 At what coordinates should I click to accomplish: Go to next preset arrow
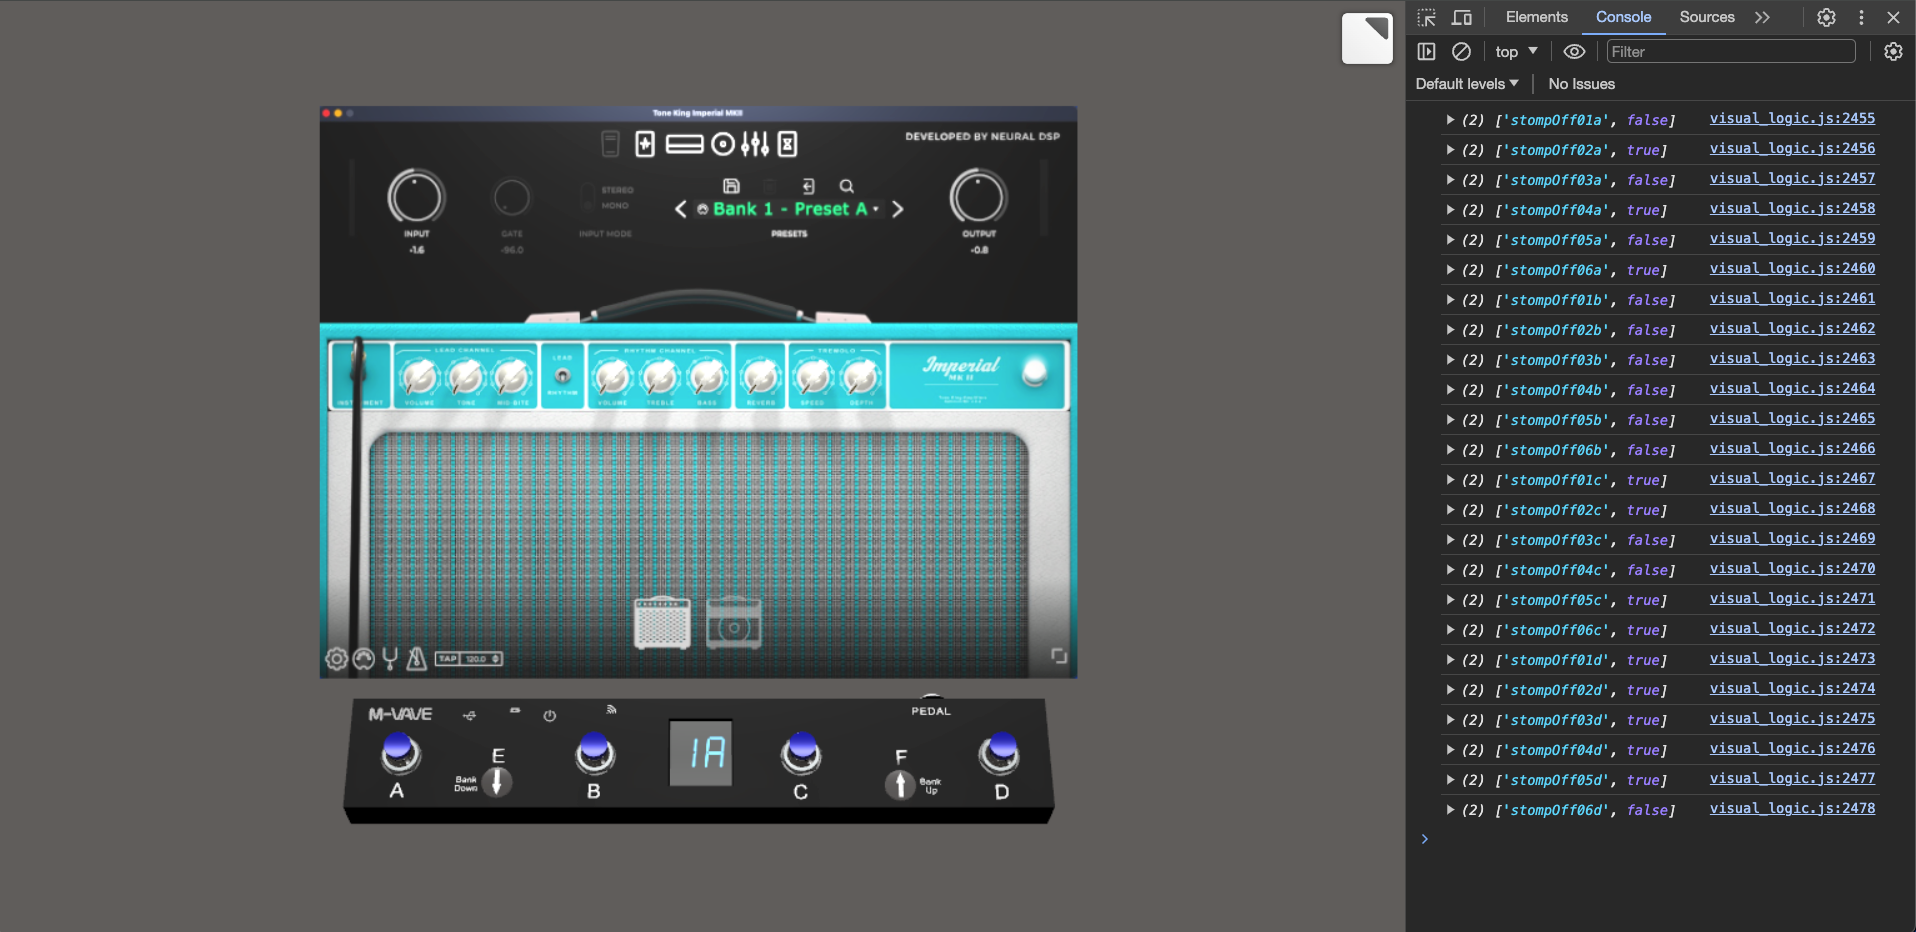point(897,209)
